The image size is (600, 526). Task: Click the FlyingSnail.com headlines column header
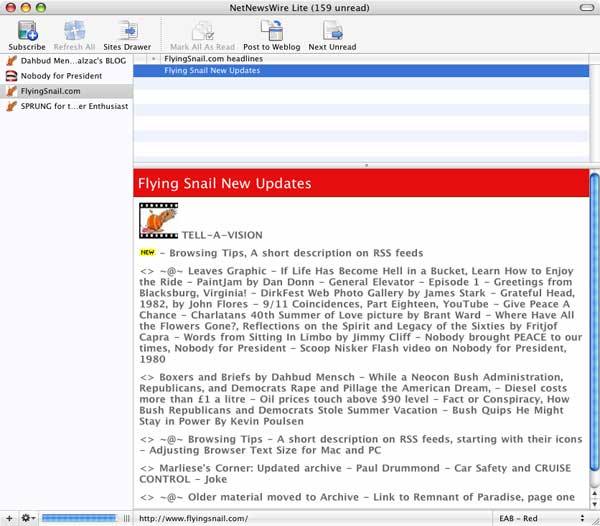(375, 59)
